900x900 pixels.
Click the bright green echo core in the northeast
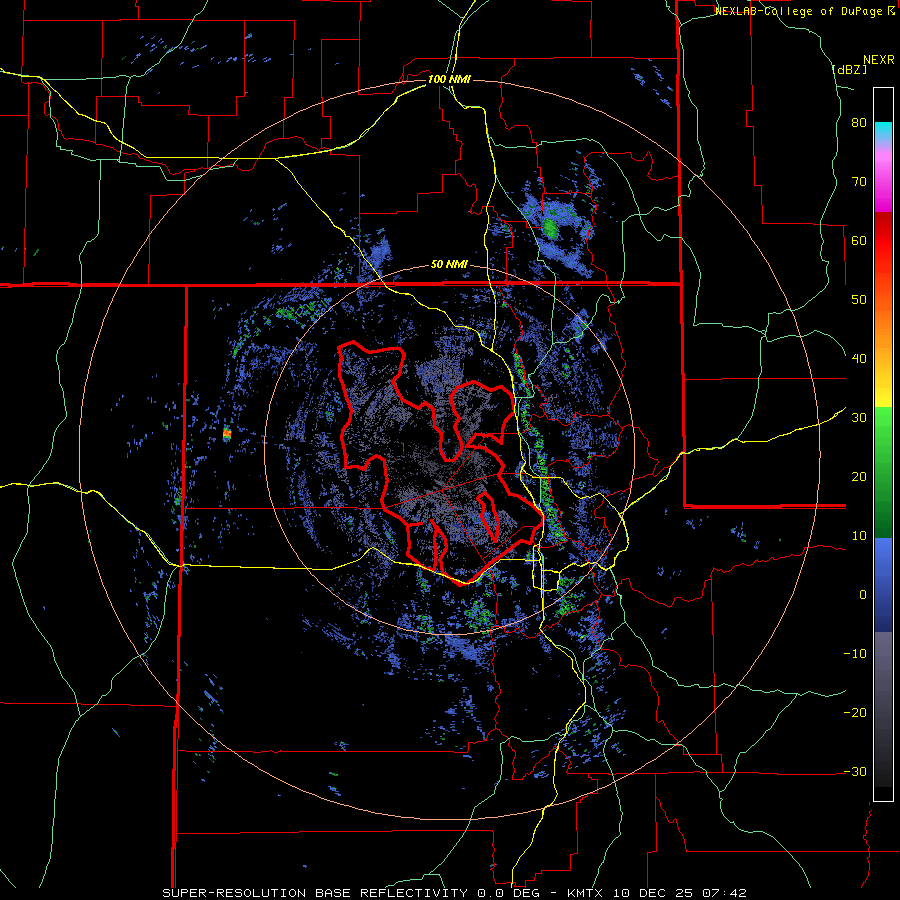550,228
